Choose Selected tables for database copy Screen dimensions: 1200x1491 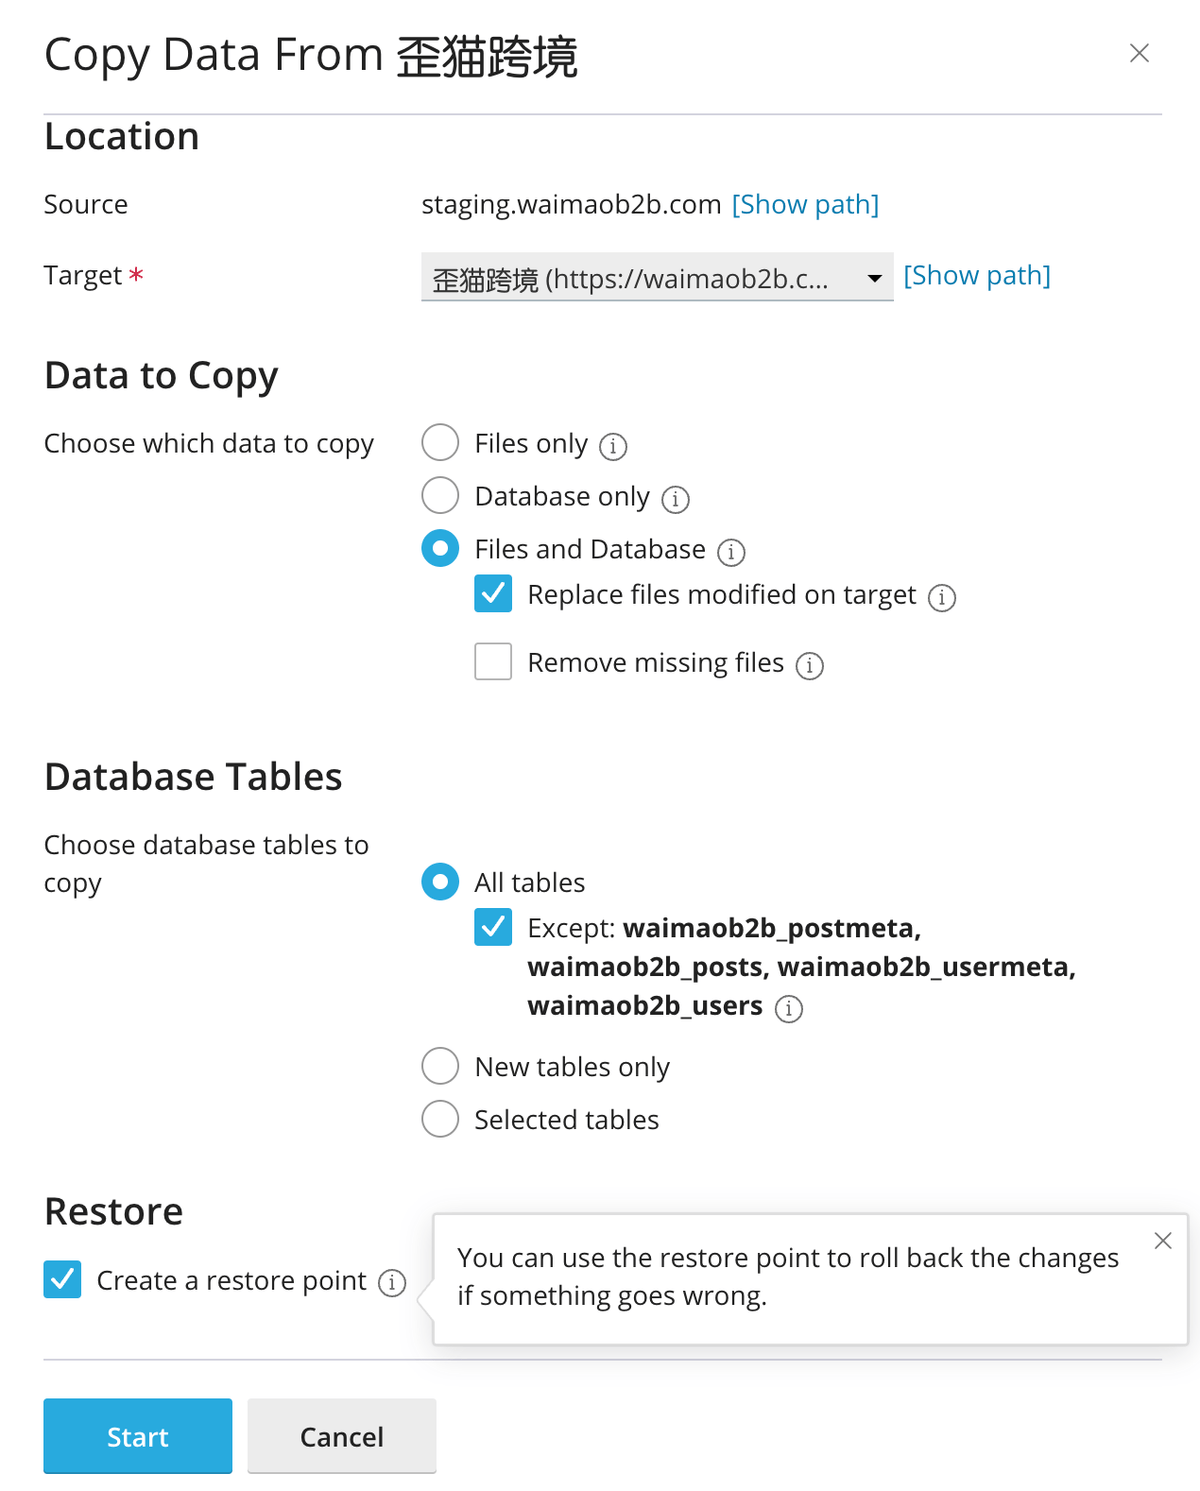pyautogui.click(x=440, y=1119)
